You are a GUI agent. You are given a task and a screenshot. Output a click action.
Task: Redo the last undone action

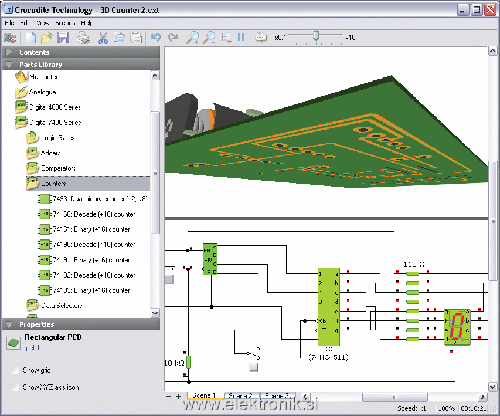pyautogui.click(x=173, y=37)
